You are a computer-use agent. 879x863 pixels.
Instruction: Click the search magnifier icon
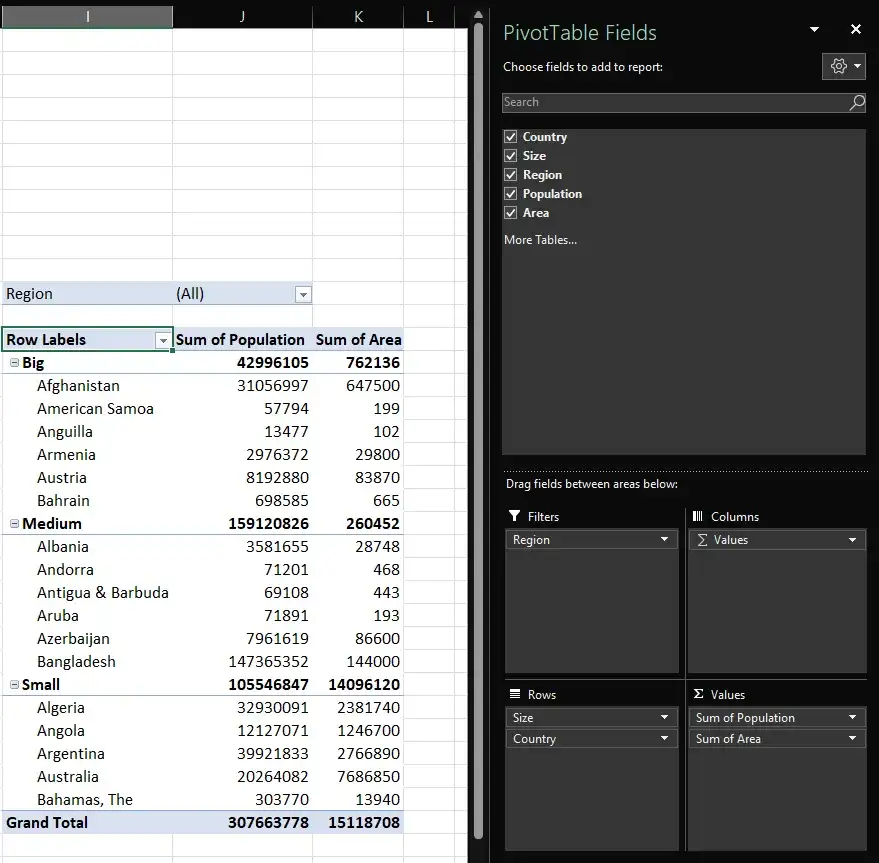click(x=856, y=102)
